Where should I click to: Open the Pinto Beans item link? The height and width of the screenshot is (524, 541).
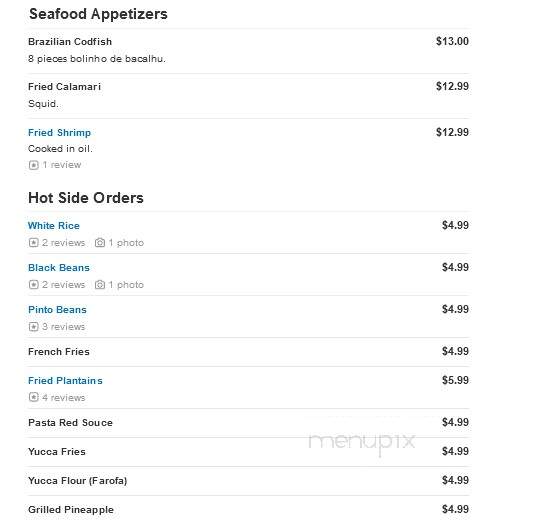point(57,310)
